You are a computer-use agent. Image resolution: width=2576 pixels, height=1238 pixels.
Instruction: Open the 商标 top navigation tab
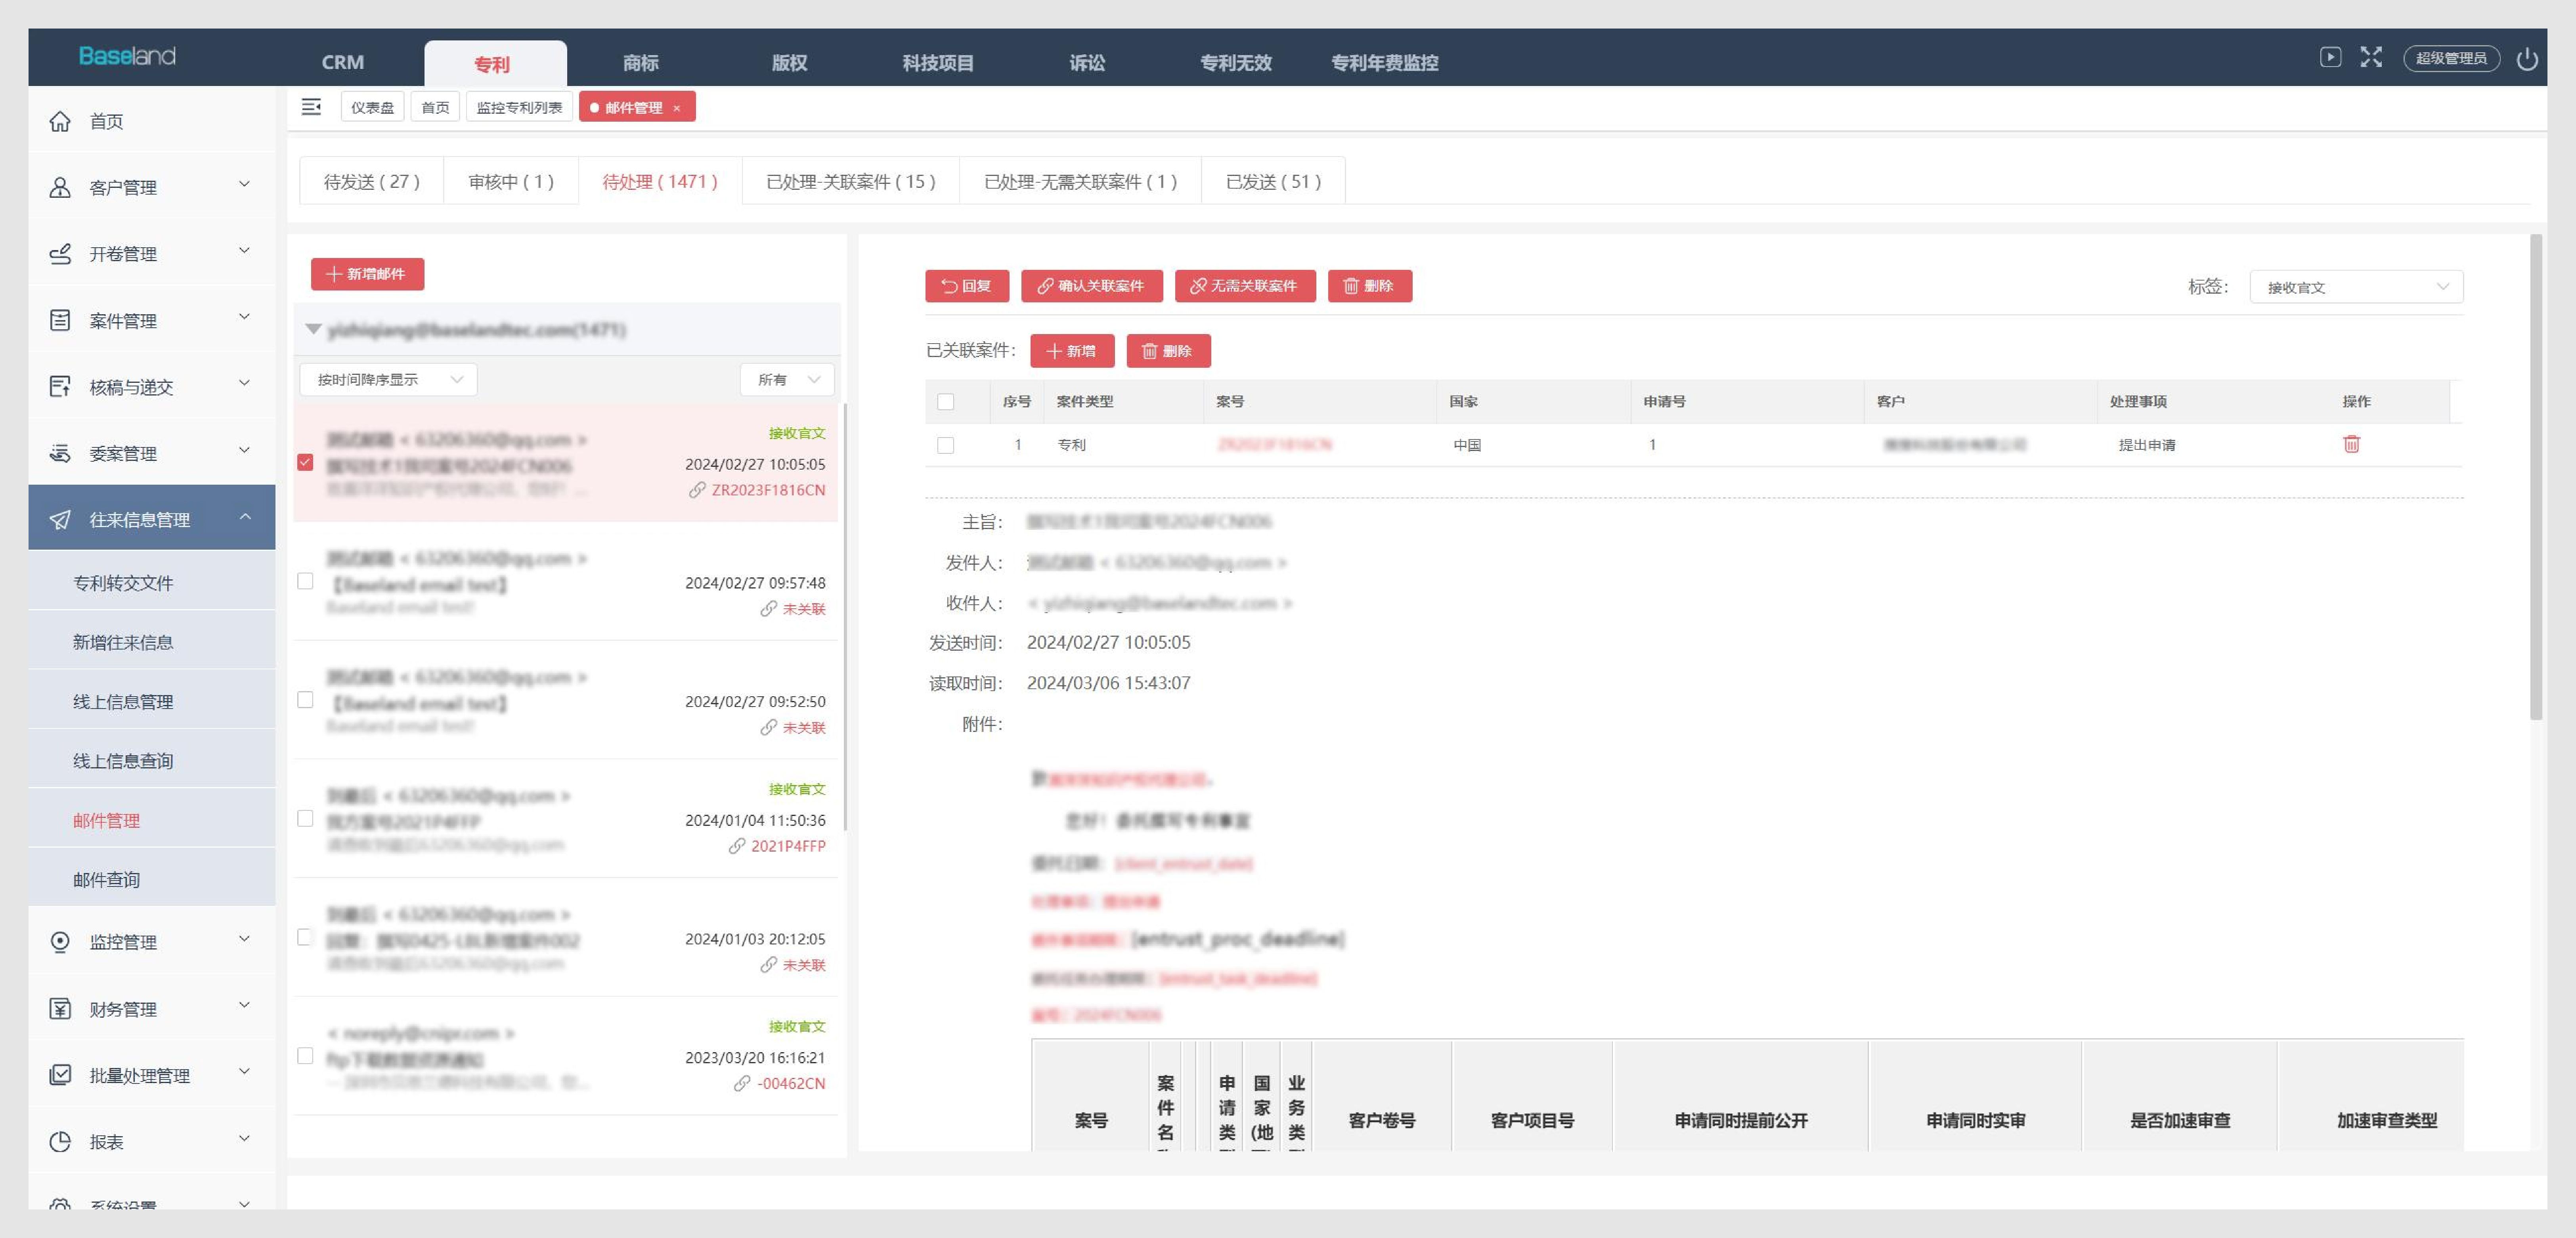click(x=641, y=63)
